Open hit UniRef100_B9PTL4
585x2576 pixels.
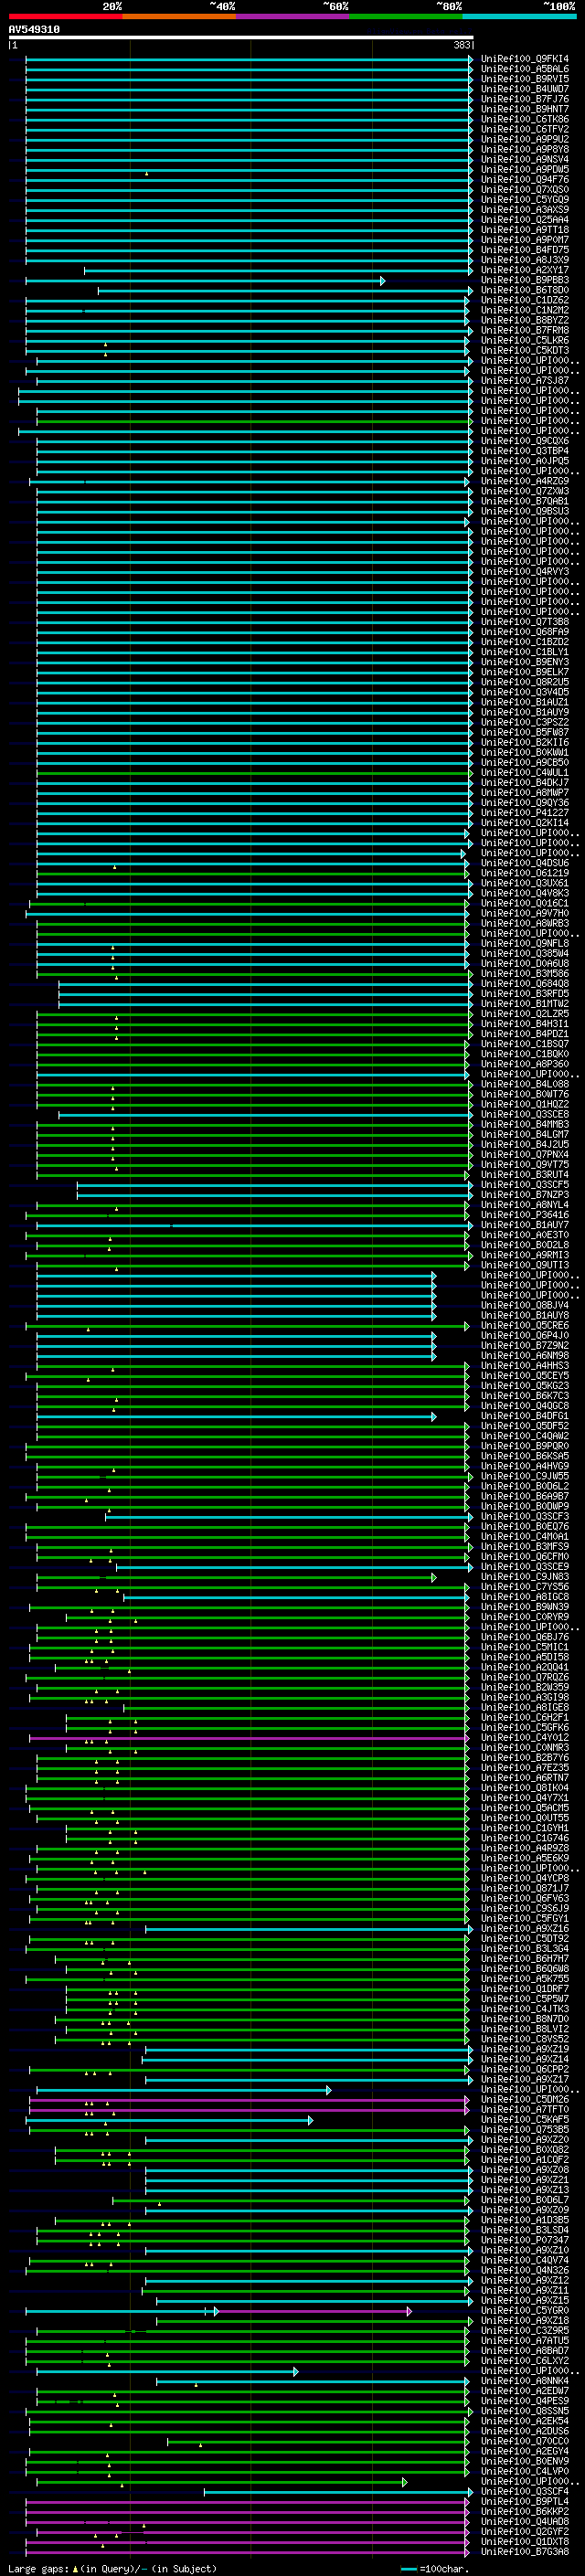coord(525,2501)
